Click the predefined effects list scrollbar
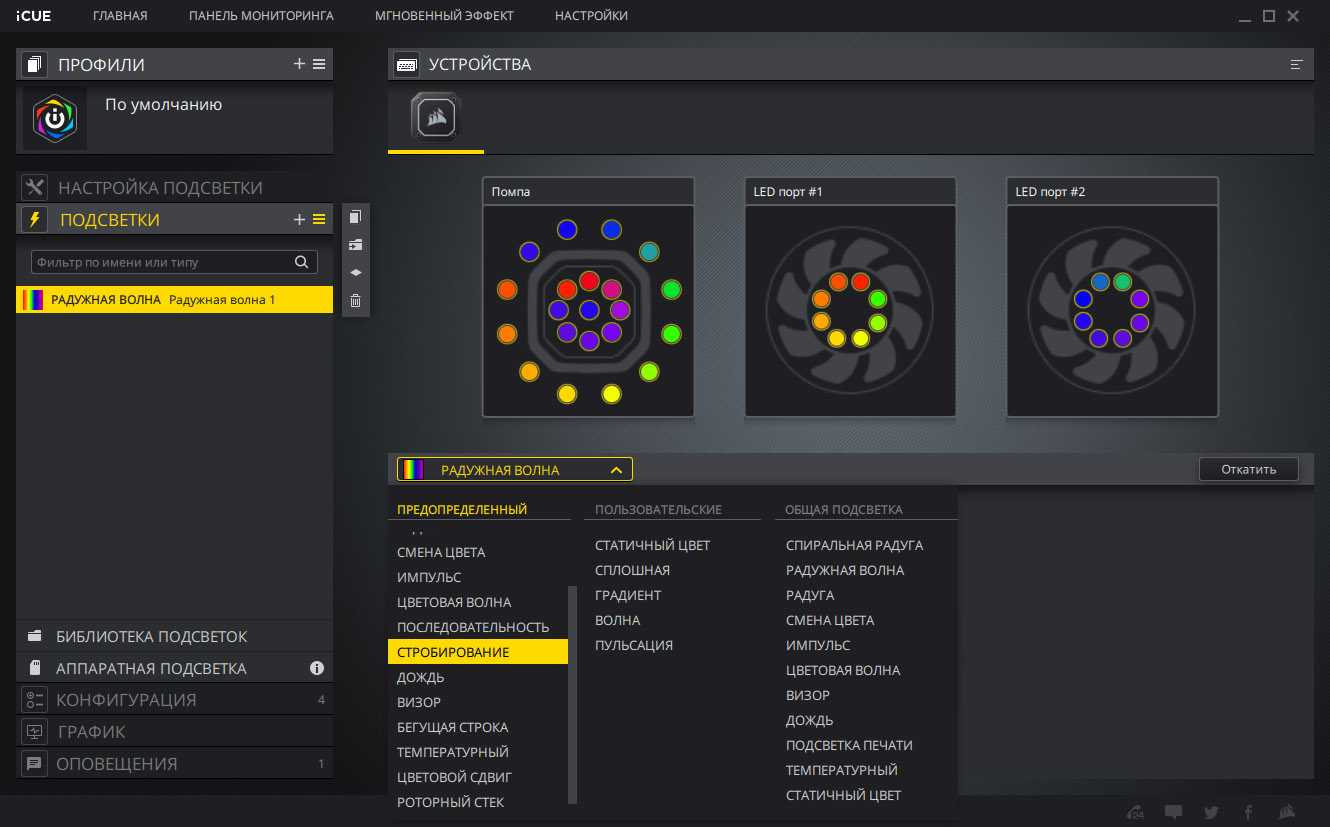This screenshot has height=827, width=1330. pos(573,694)
